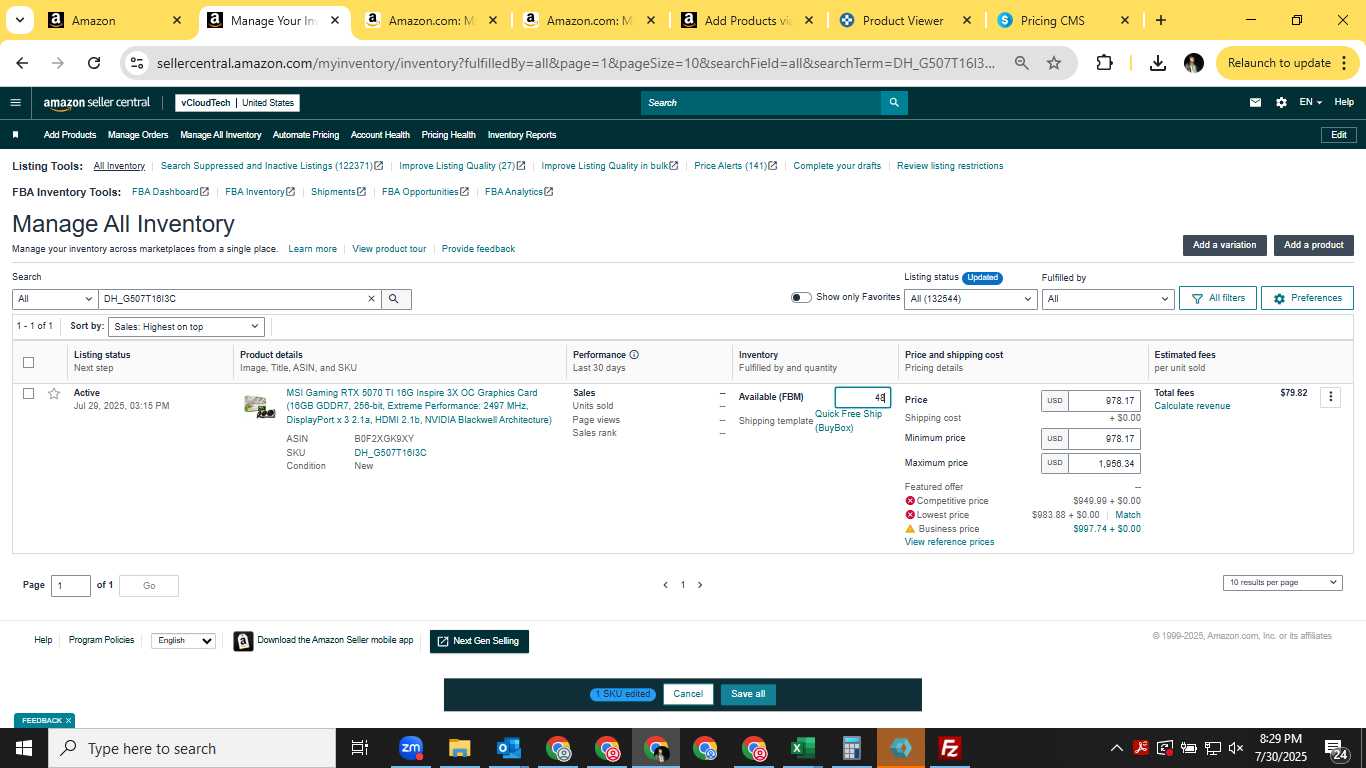Click the Add a product button
Image resolution: width=1366 pixels, height=768 pixels.
1314,245
